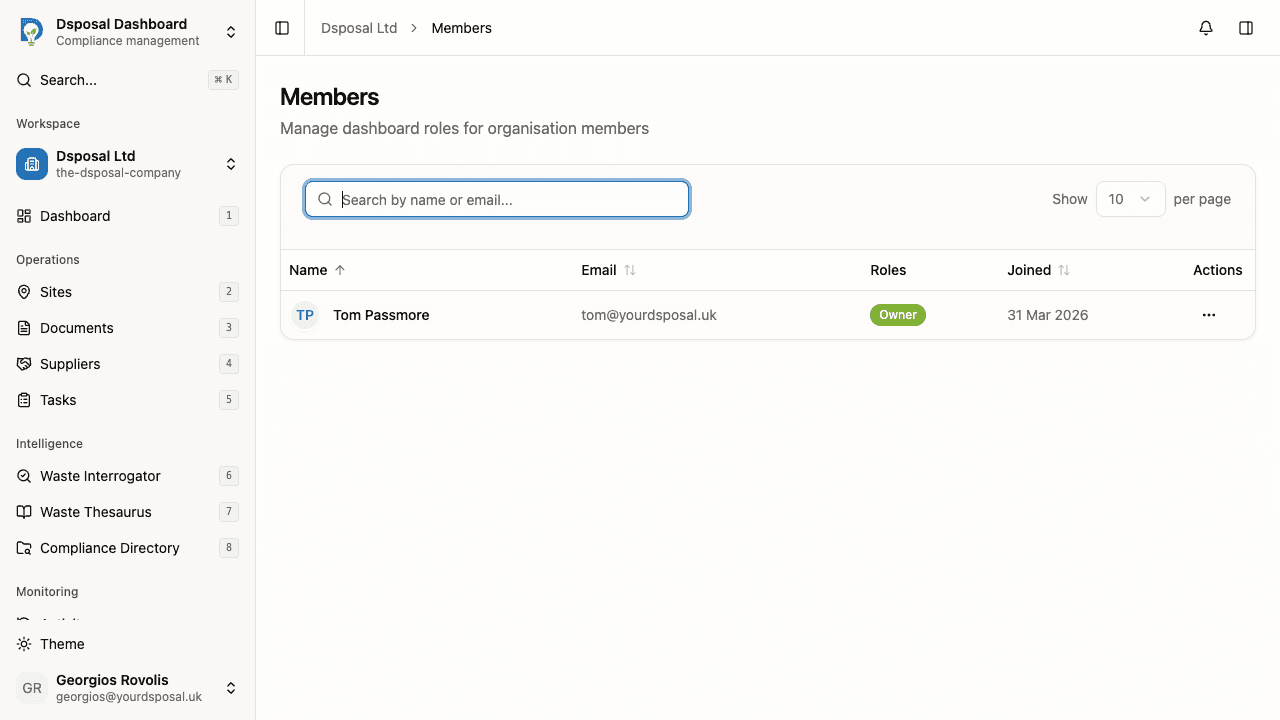Toggle the right panel open
This screenshot has height=720, width=1280.
(1246, 28)
